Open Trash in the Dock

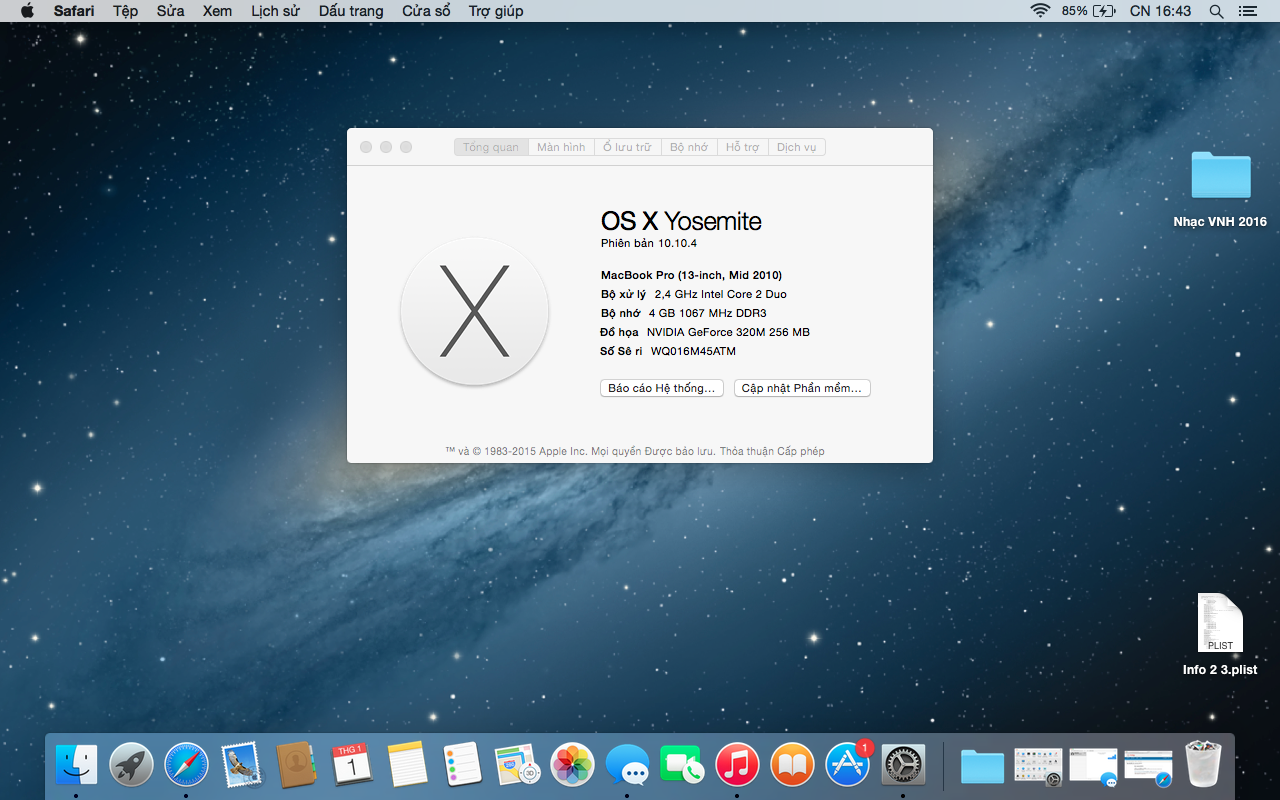pos(1203,765)
